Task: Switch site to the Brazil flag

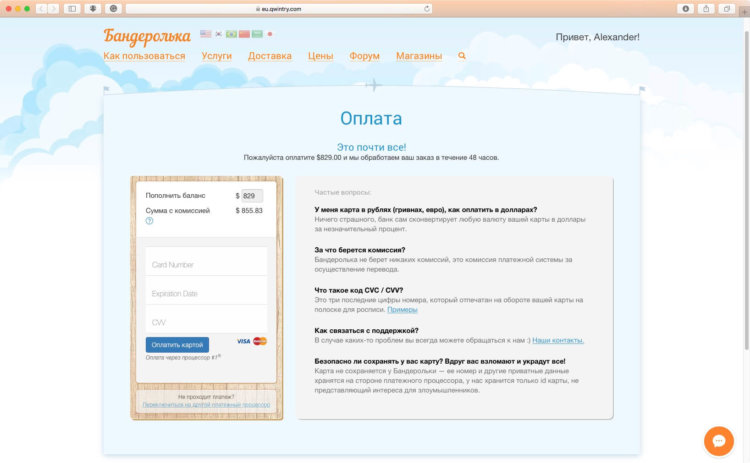Action: tap(232, 34)
